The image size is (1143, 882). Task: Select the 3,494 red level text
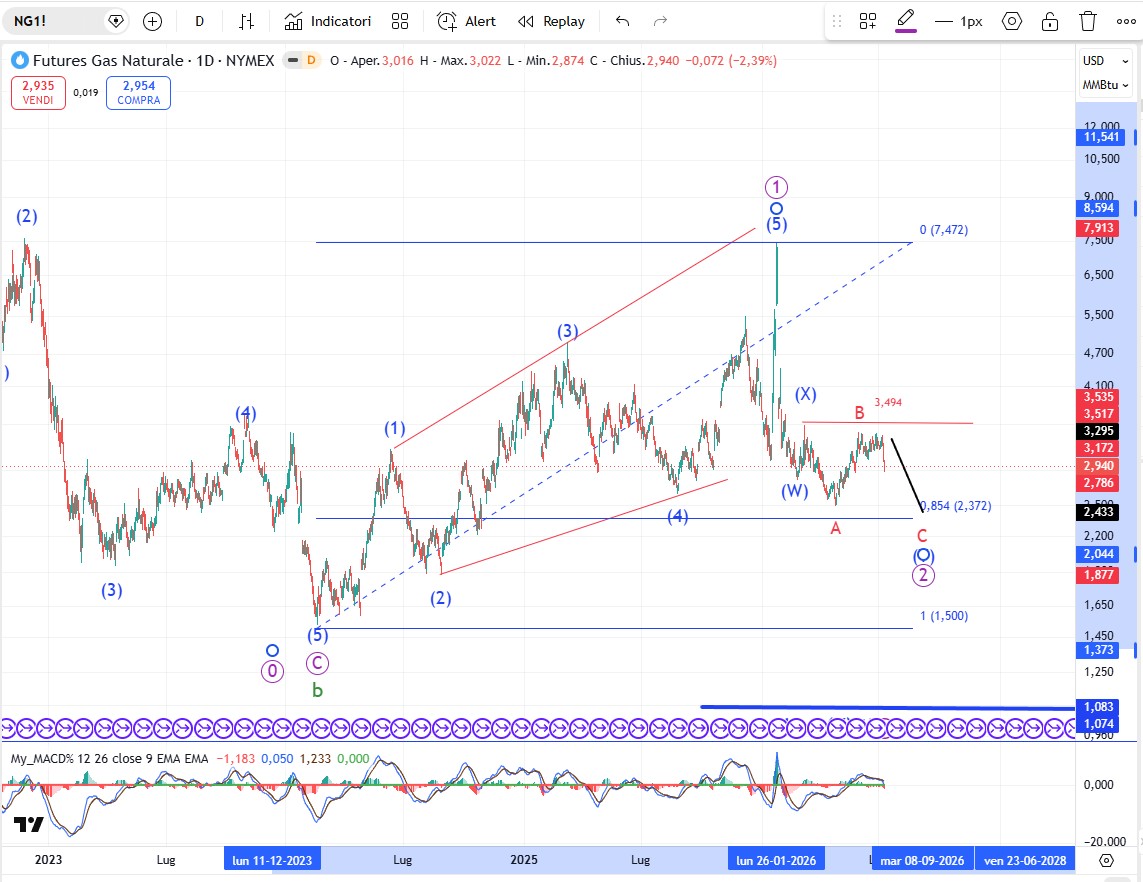[888, 402]
